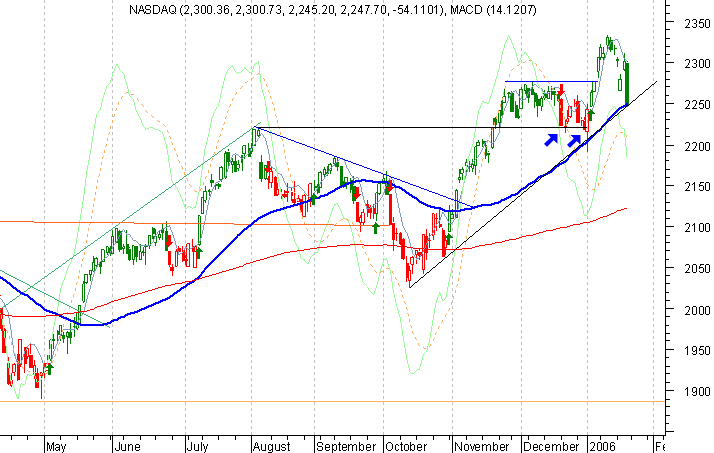Click the 1950 price axis label
The height and width of the screenshot is (453, 714).
(697, 351)
